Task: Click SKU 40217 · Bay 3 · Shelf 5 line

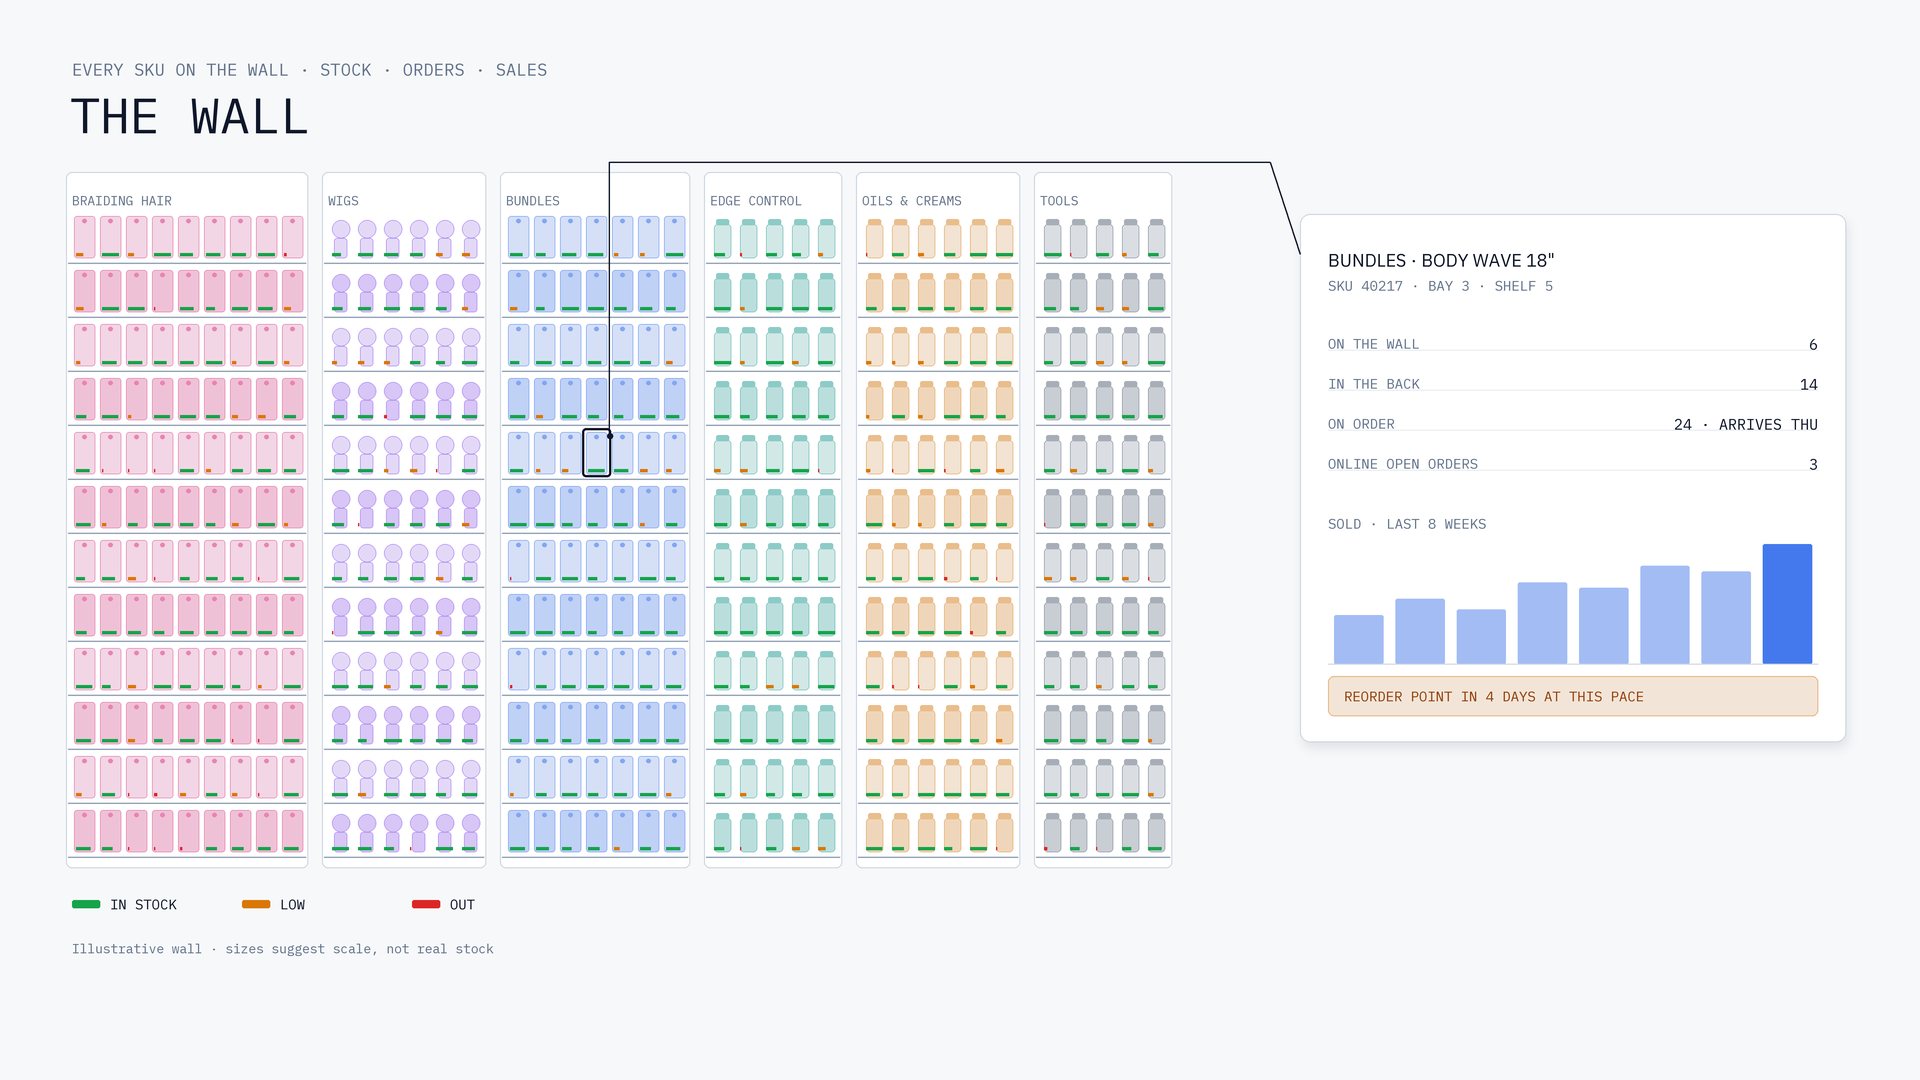Action: click(1440, 286)
